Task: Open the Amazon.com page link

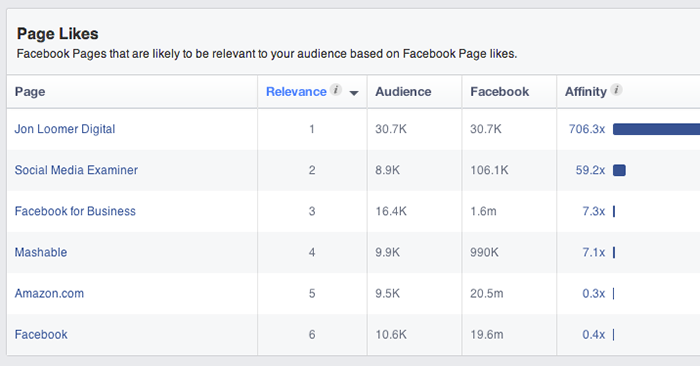Action: click(x=49, y=293)
